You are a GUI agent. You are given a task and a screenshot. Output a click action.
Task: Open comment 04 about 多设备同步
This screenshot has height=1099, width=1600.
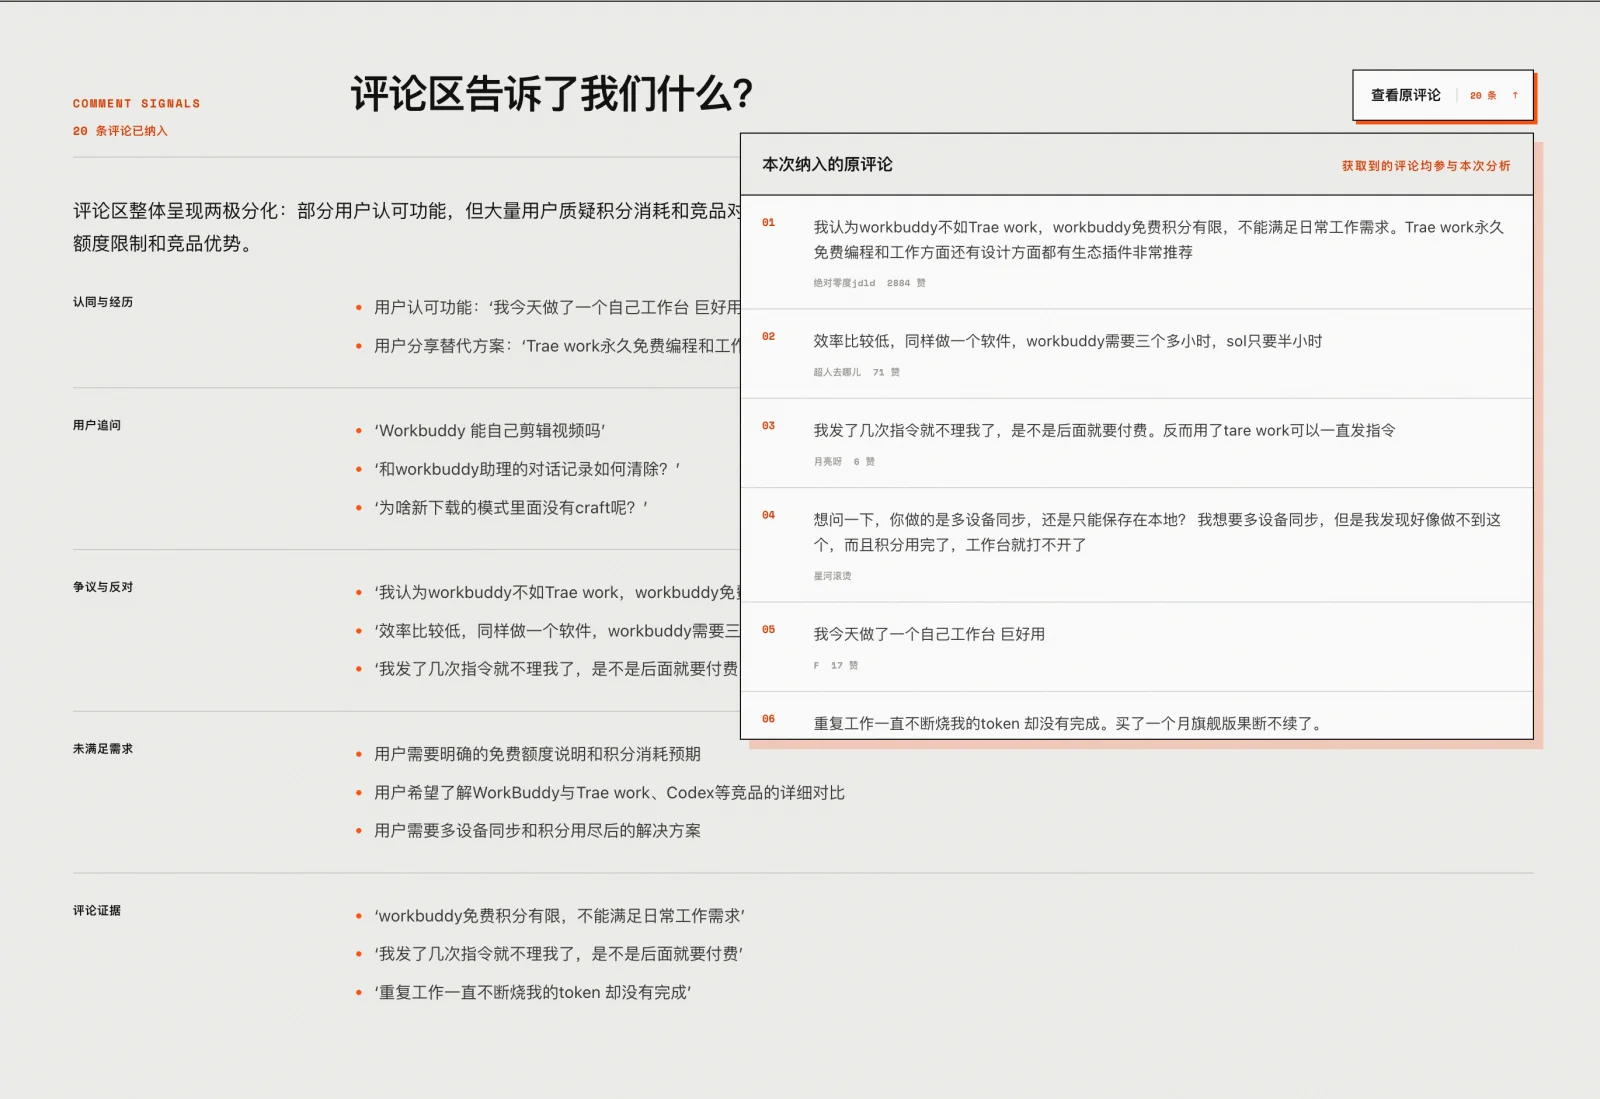tap(1137, 545)
